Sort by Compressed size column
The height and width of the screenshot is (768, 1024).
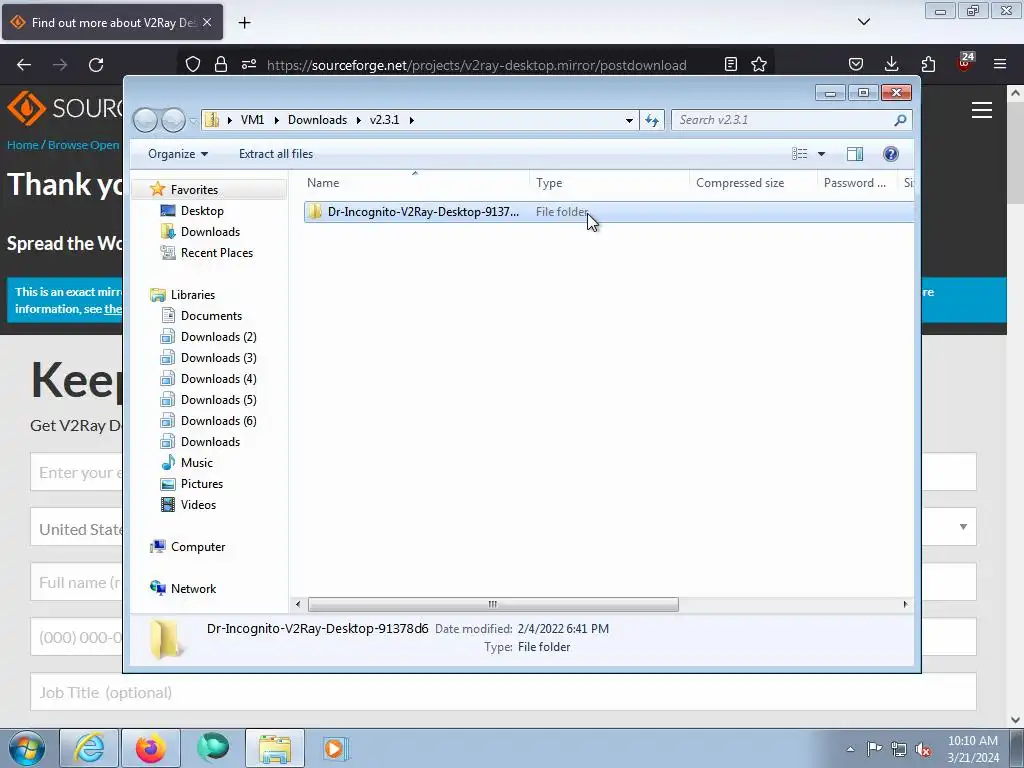(753, 183)
